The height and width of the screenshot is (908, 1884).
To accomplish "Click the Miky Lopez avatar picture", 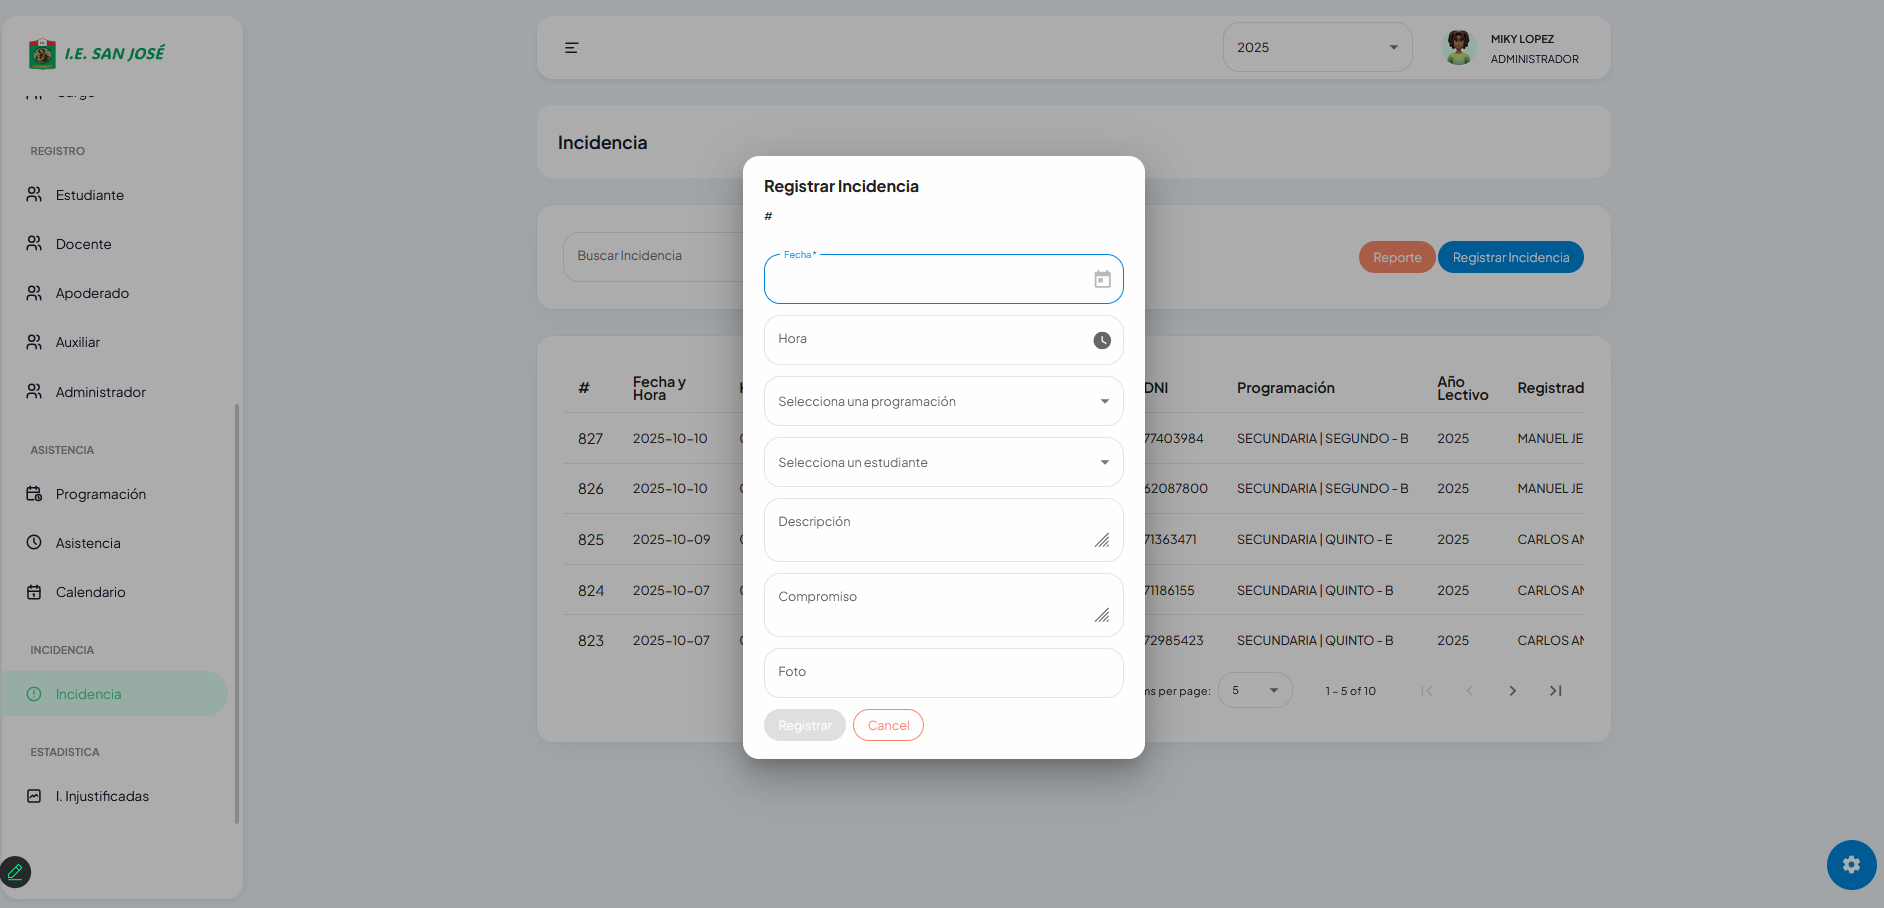I will coord(1459,47).
